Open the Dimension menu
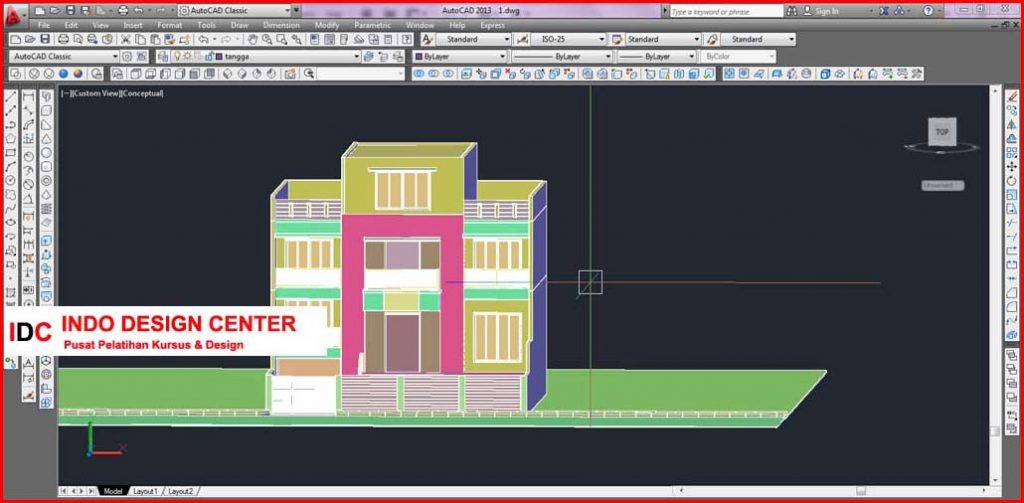The image size is (1024, 503). pyautogui.click(x=281, y=25)
